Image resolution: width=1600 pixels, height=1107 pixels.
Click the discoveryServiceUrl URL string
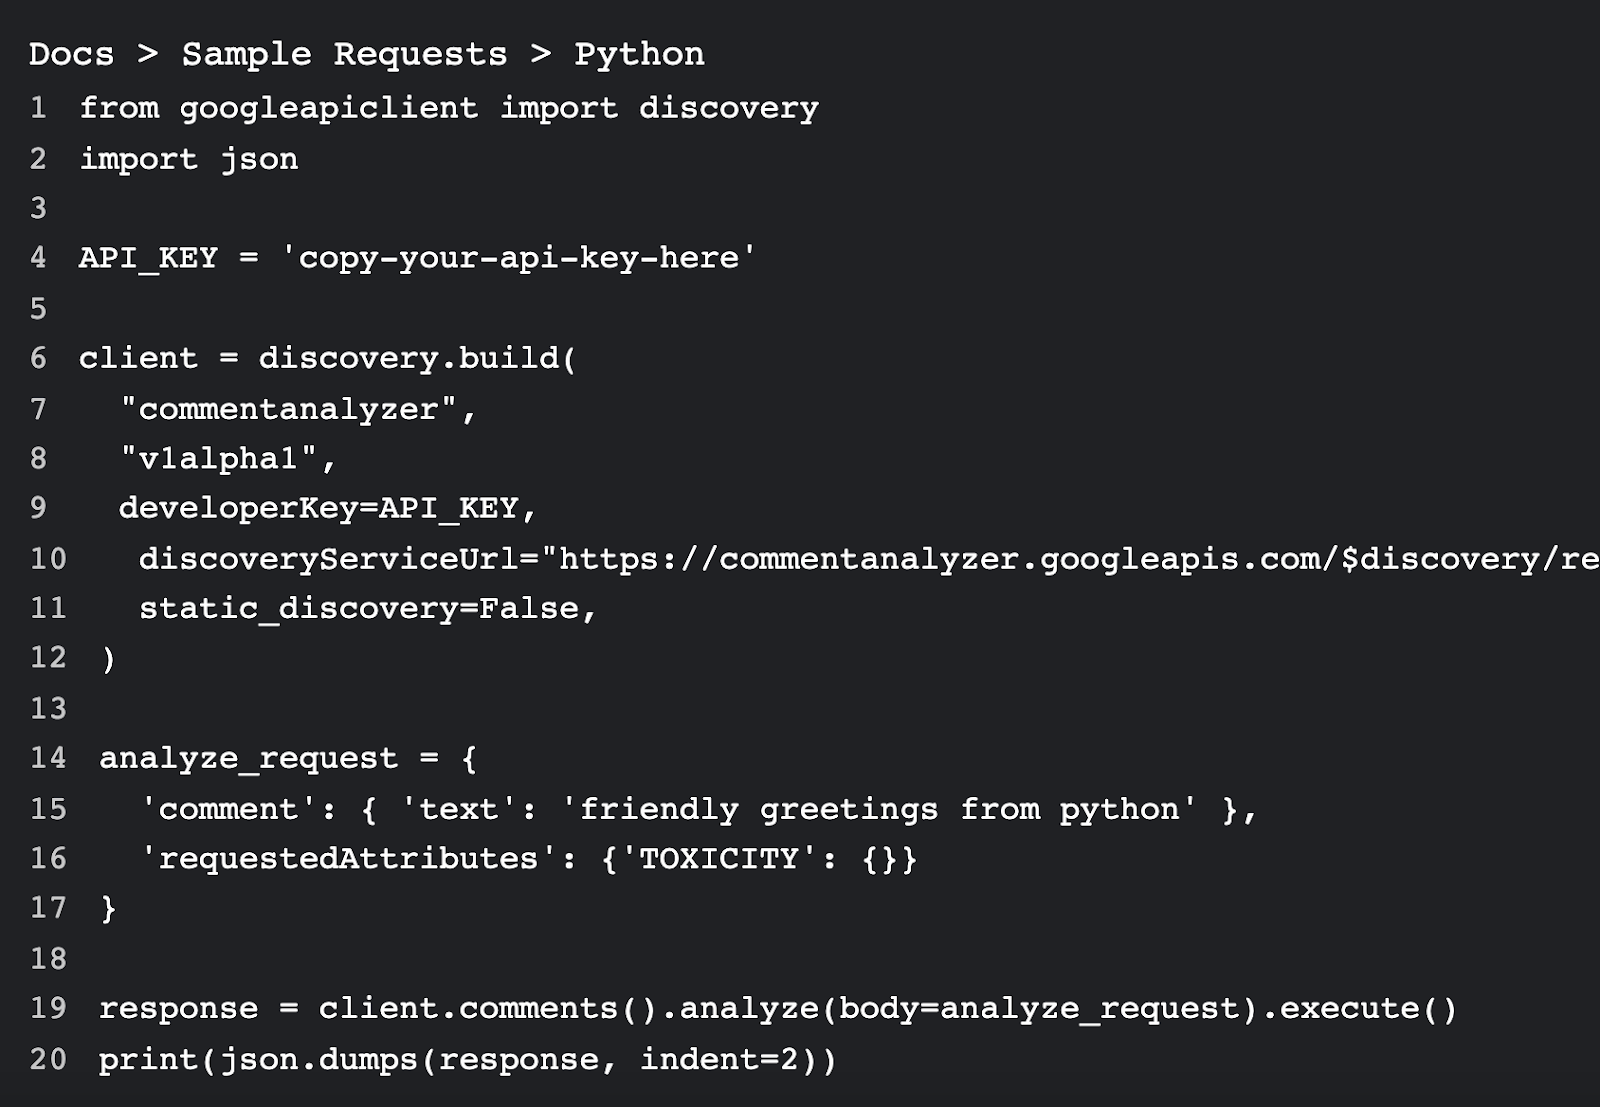[x=1070, y=558]
